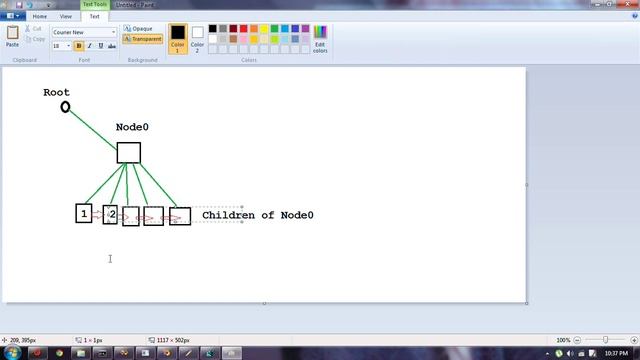640x360 pixels.
Task: Pick the gray color swatch
Action: [x=223, y=28]
